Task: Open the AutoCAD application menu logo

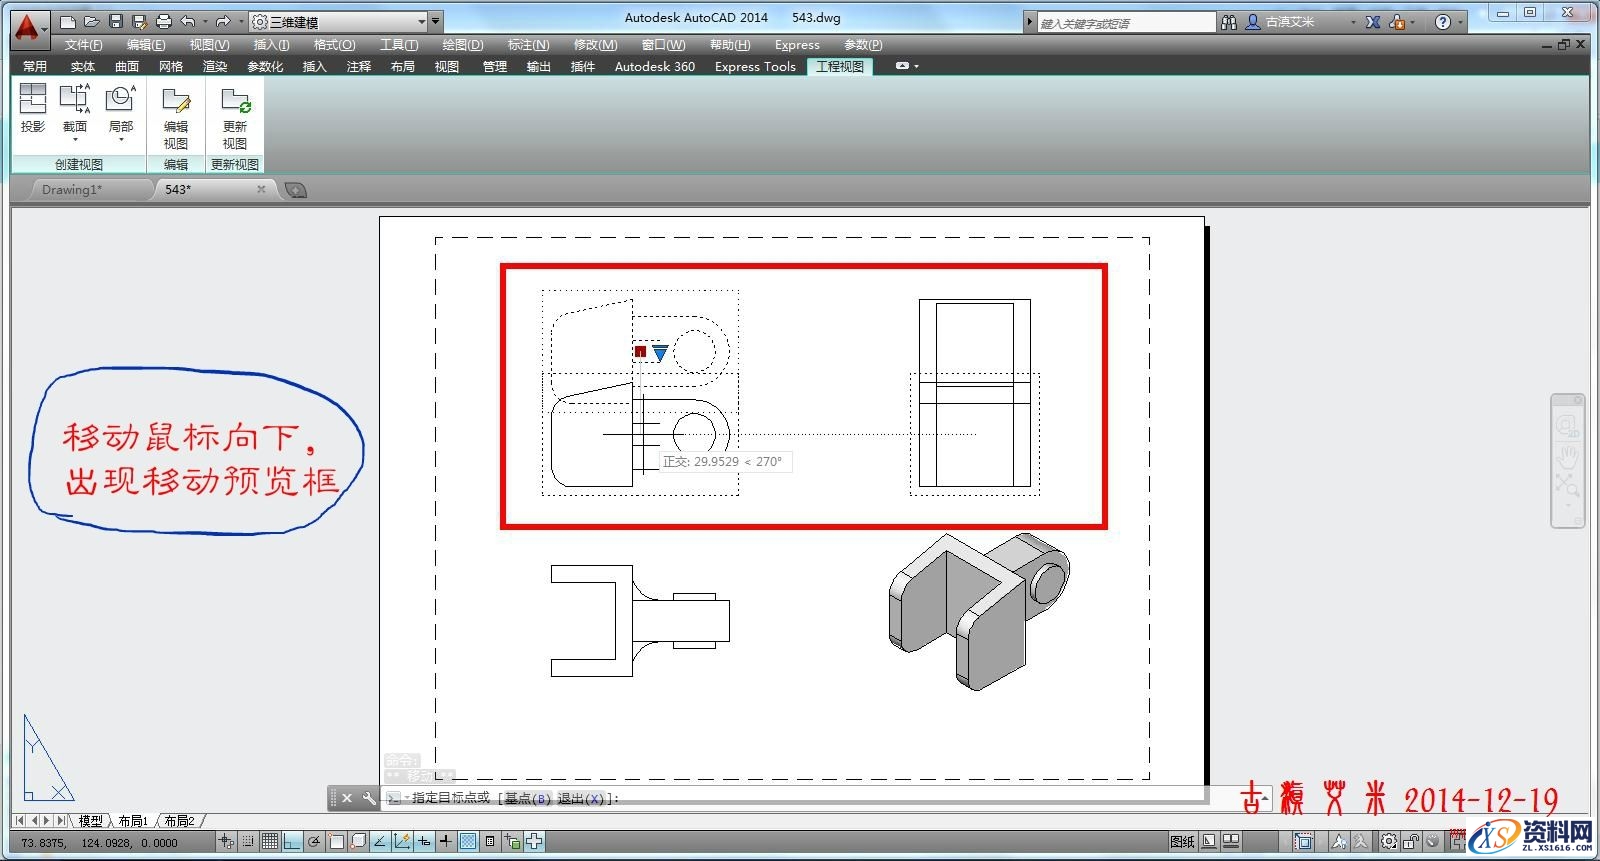Action: click(28, 27)
